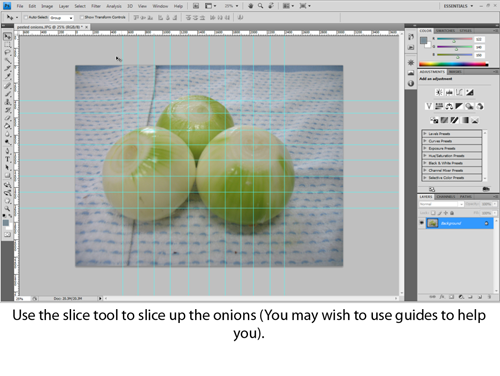Switch to the Swatches tab
Image resolution: width=500 pixels, height=376 pixels.
pos(445,31)
